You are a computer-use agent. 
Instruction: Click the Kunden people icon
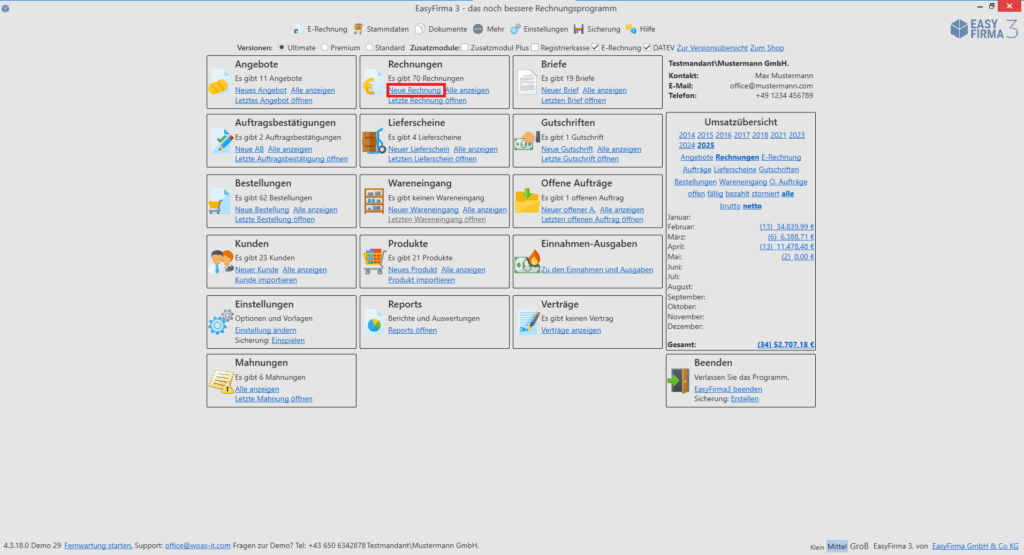pyautogui.click(x=222, y=261)
